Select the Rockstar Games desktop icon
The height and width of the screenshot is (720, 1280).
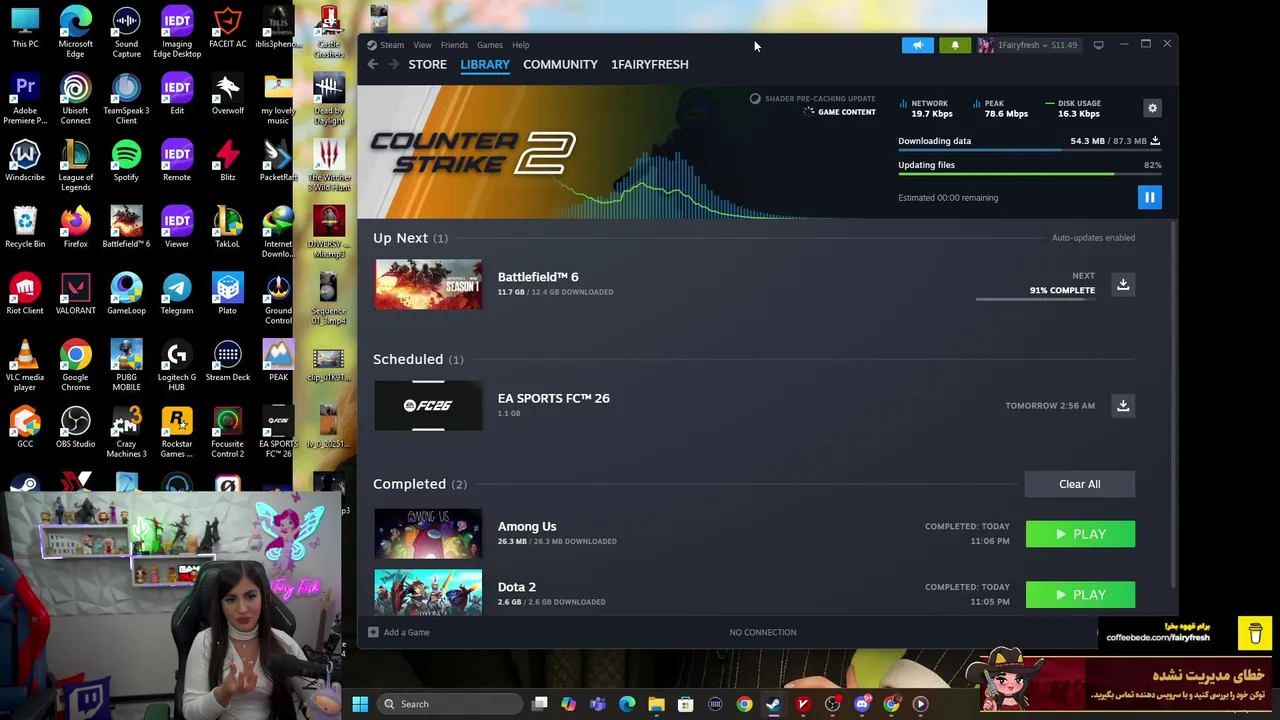pyautogui.click(x=177, y=433)
